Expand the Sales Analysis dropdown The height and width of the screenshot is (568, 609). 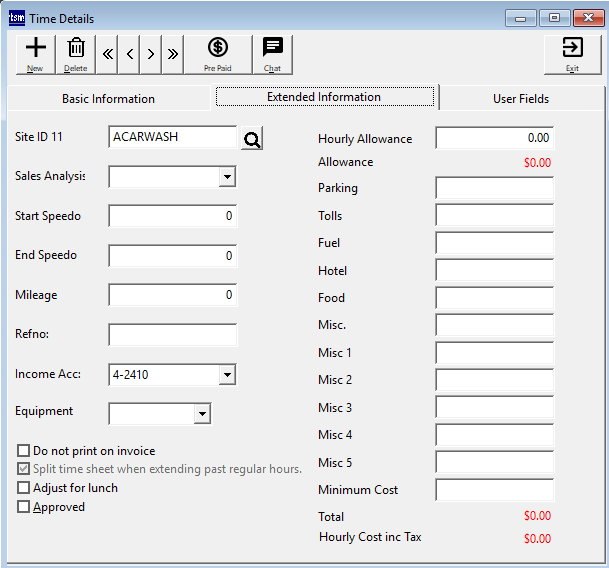pyautogui.click(x=227, y=177)
